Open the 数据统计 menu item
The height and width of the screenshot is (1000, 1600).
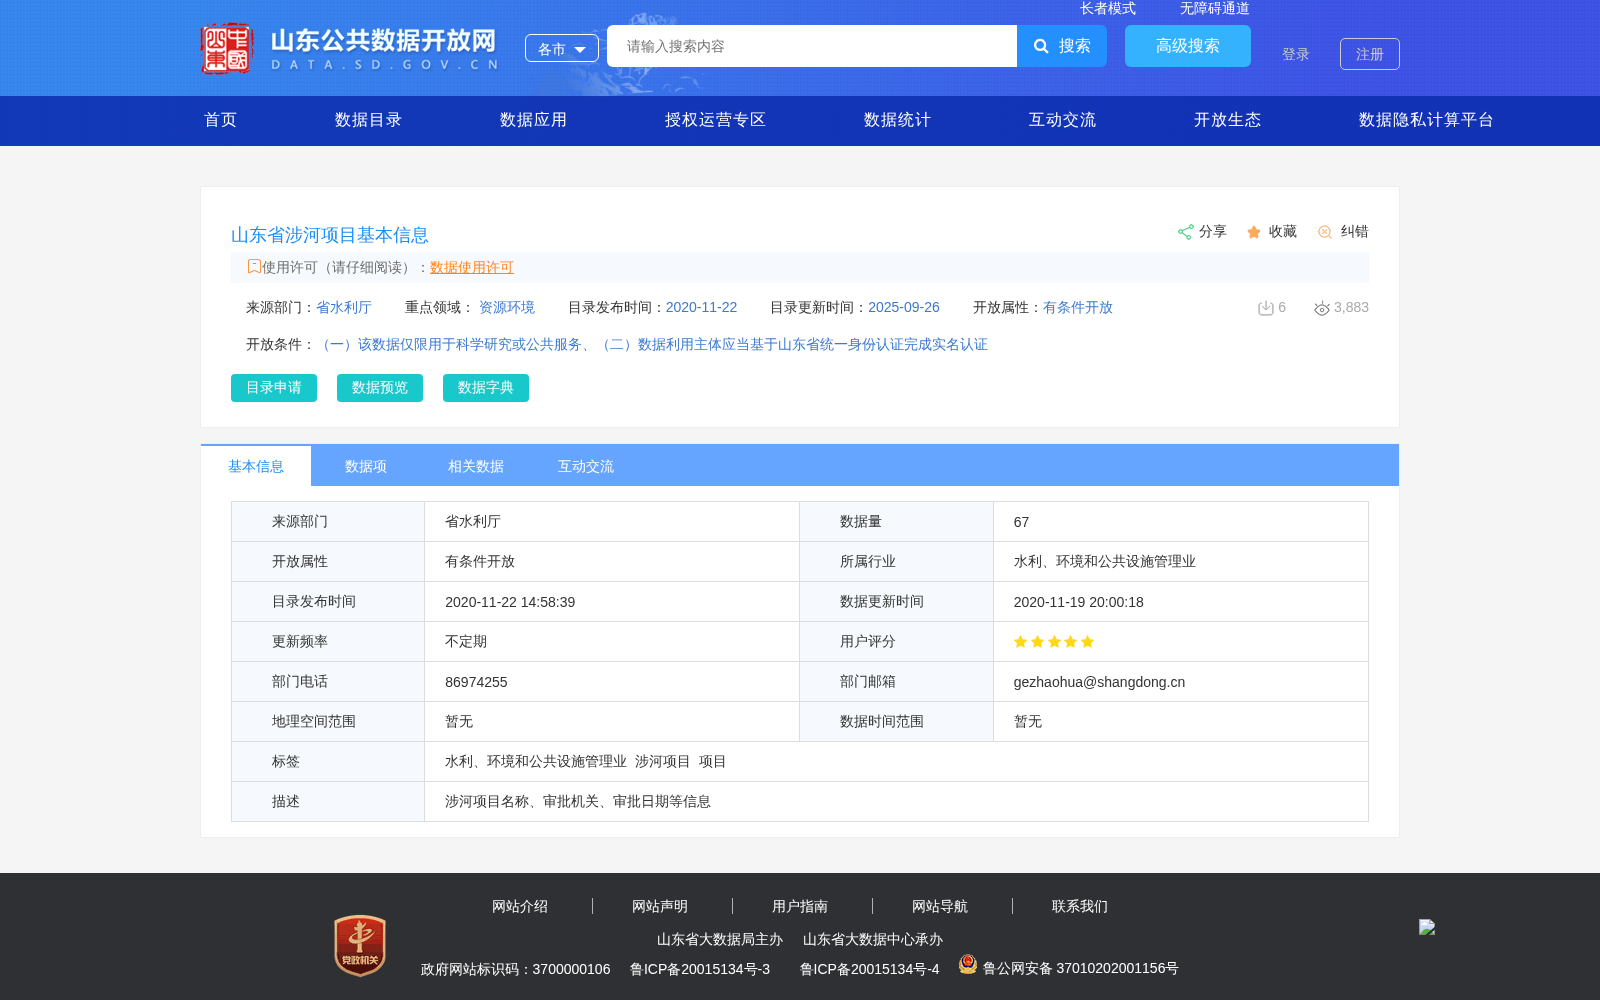pyautogui.click(x=898, y=120)
